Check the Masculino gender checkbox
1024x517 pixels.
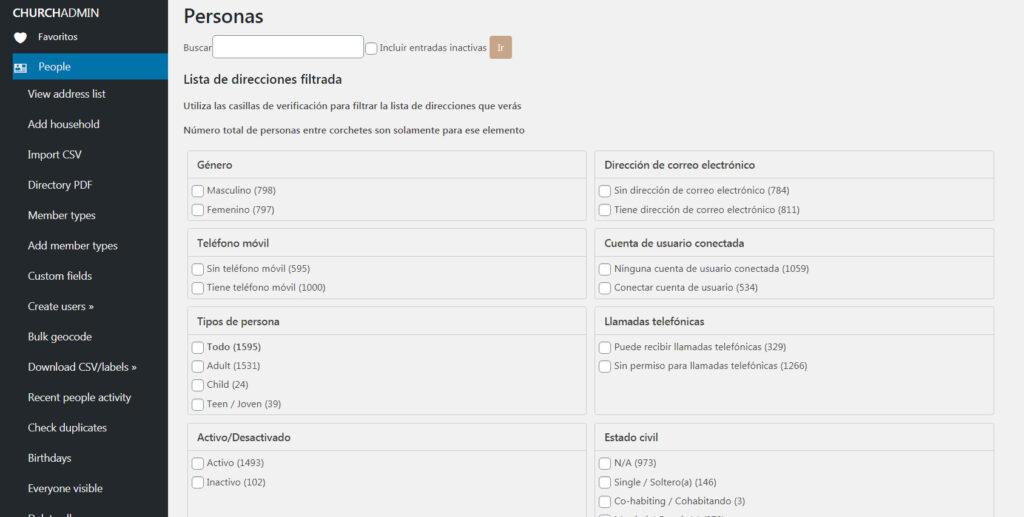click(x=198, y=191)
